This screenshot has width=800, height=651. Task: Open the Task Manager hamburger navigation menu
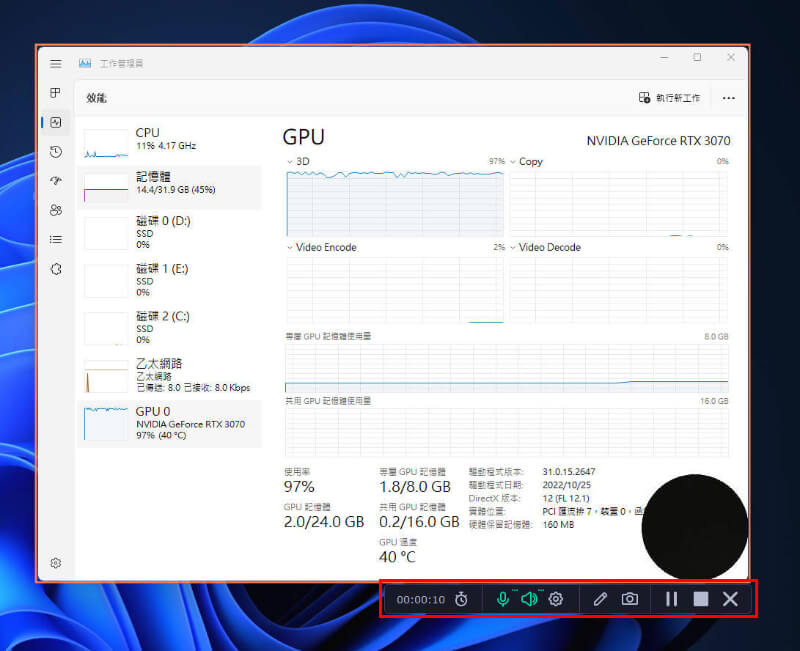coord(56,64)
